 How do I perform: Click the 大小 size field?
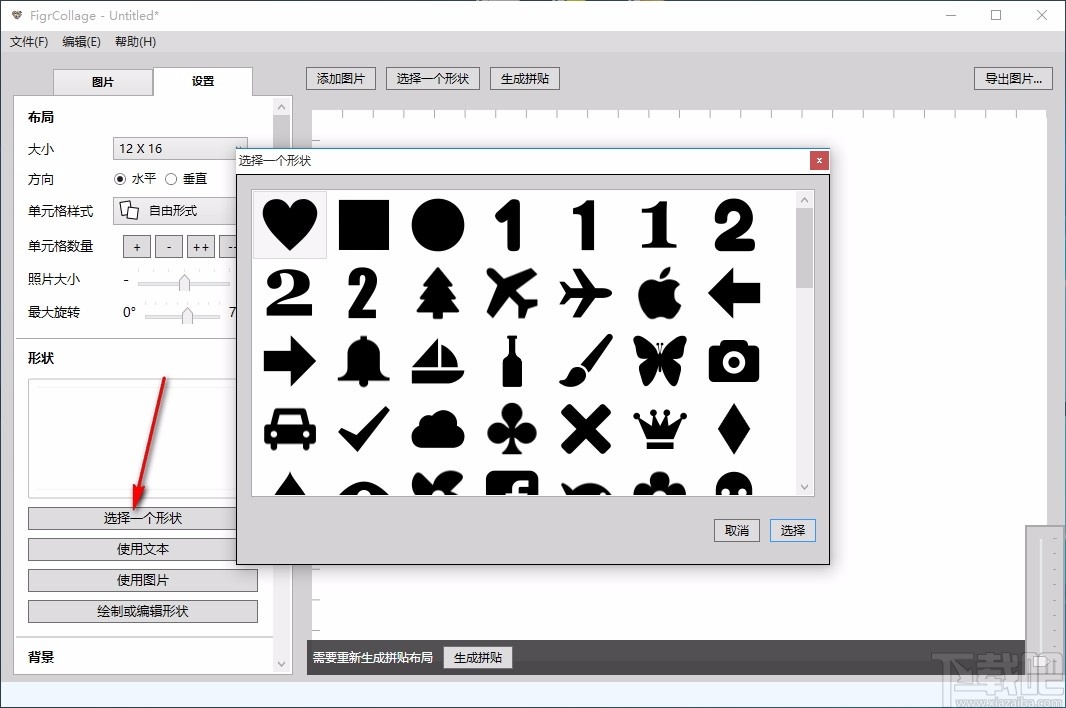(180, 147)
